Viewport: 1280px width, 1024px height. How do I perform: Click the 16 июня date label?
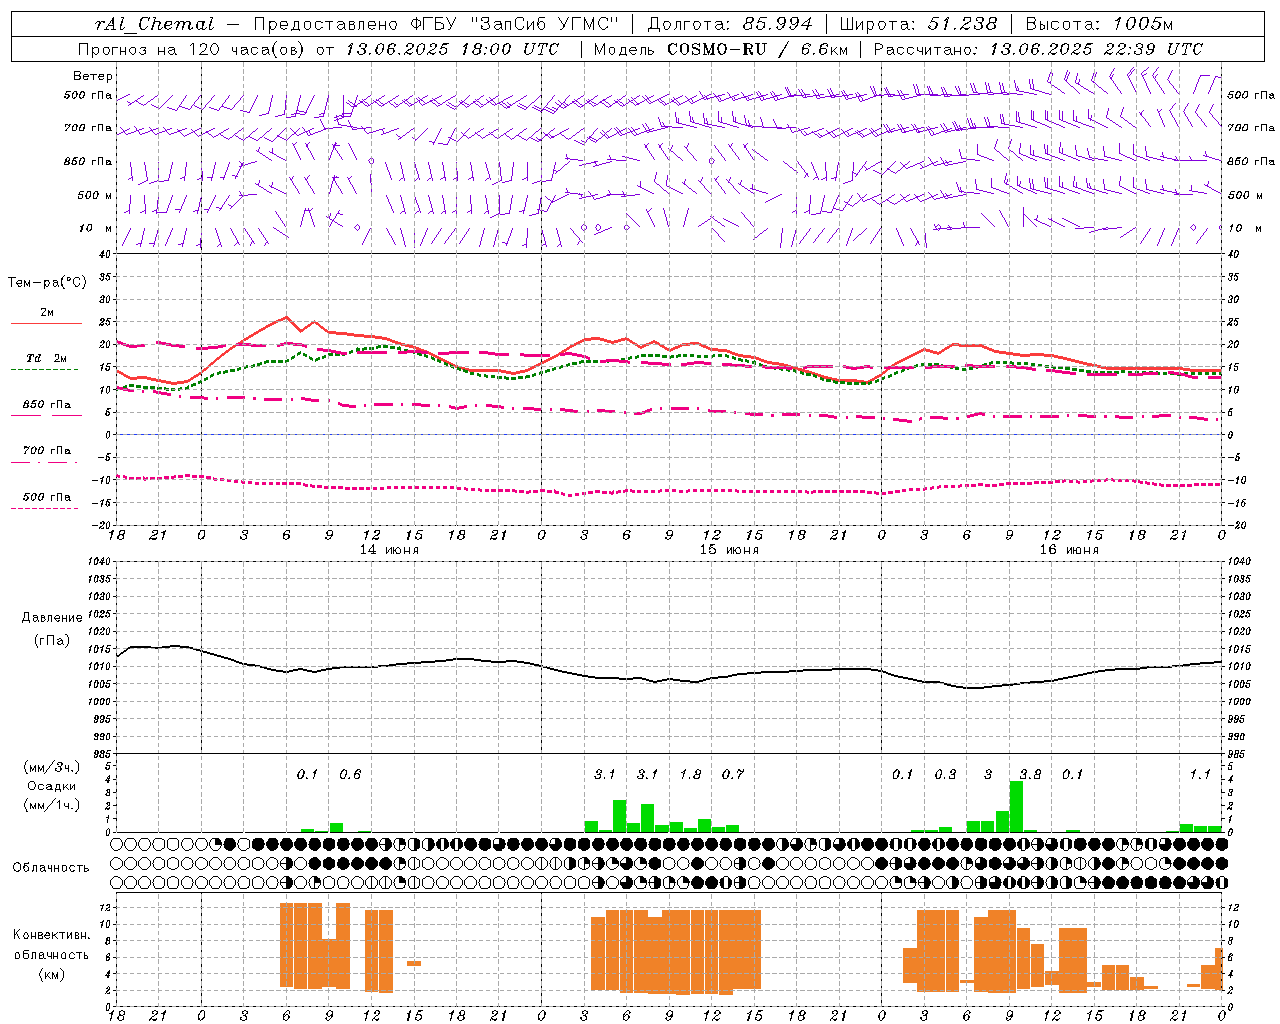pos(1069,550)
